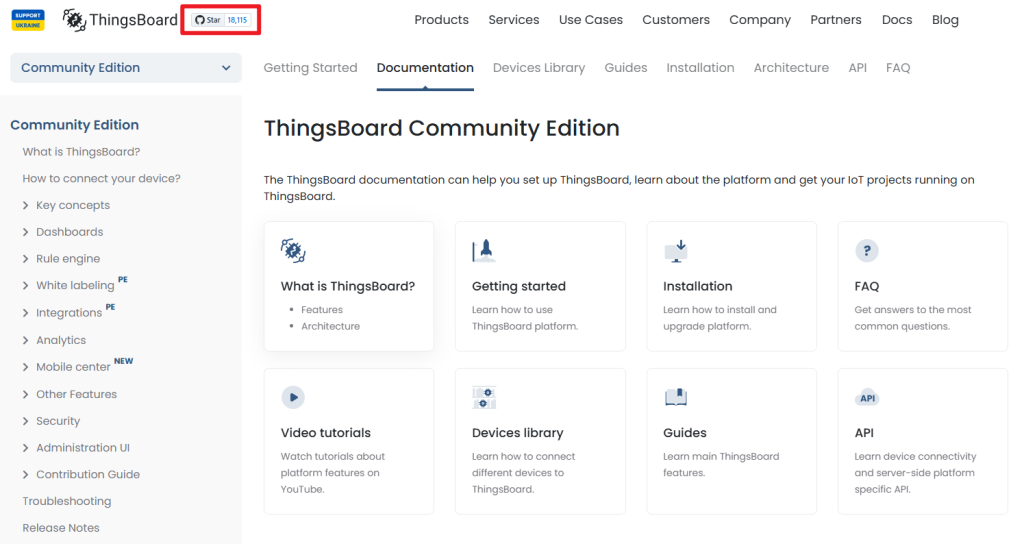
Task: Expand Dashboards section chevron
Action: pos(25,232)
